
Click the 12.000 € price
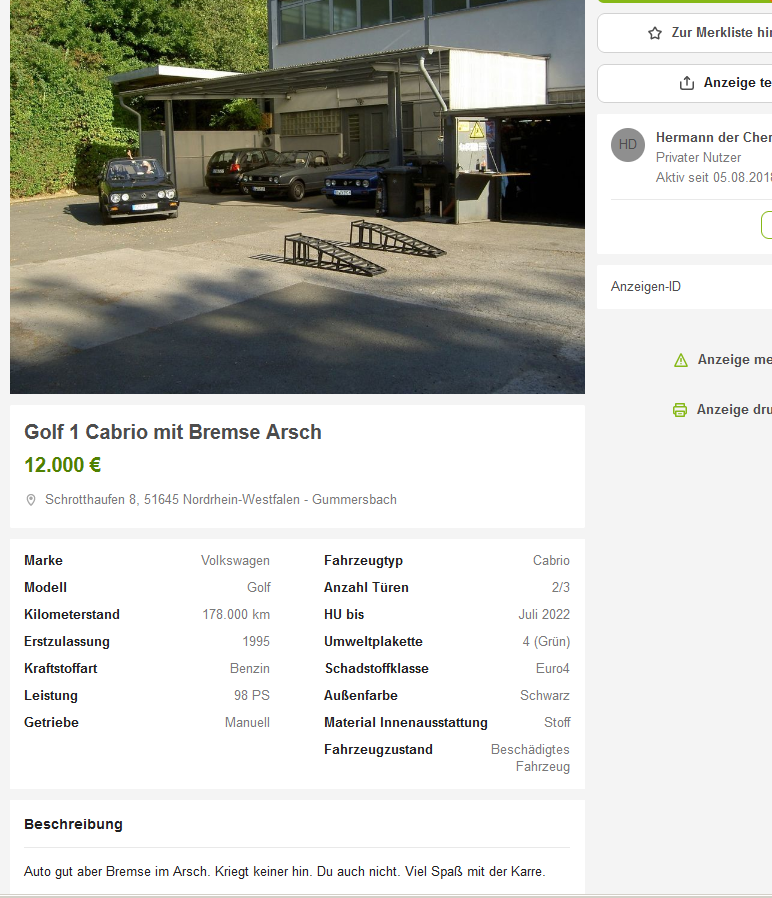[x=62, y=465]
